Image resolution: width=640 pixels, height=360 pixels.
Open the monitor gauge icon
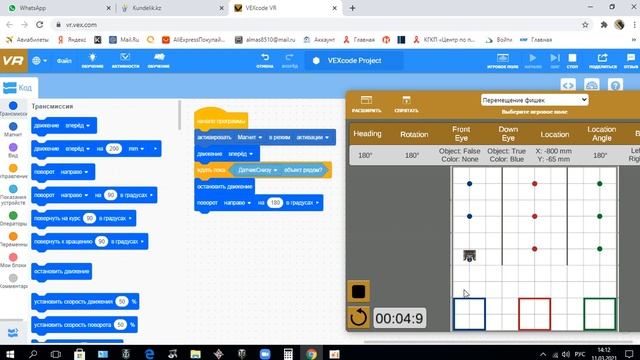pos(592,86)
